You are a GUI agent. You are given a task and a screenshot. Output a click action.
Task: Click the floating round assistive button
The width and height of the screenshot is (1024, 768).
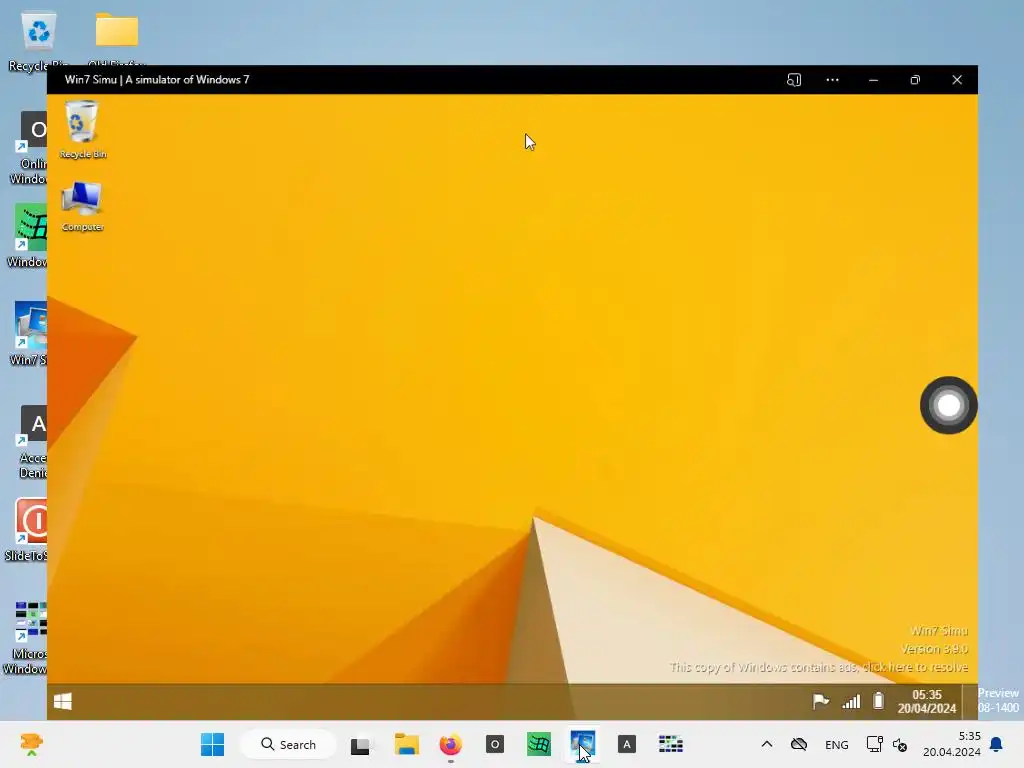(x=948, y=405)
